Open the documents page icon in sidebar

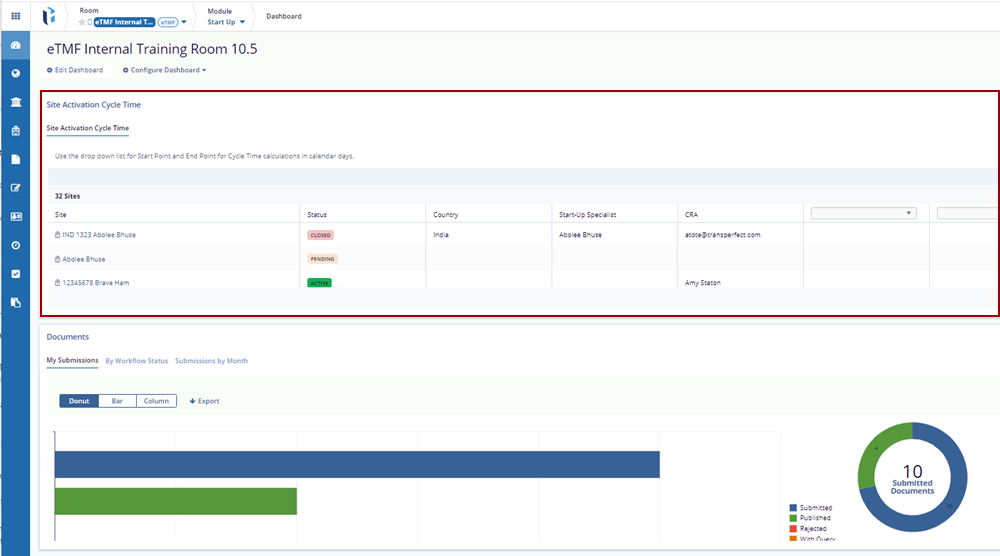15,159
